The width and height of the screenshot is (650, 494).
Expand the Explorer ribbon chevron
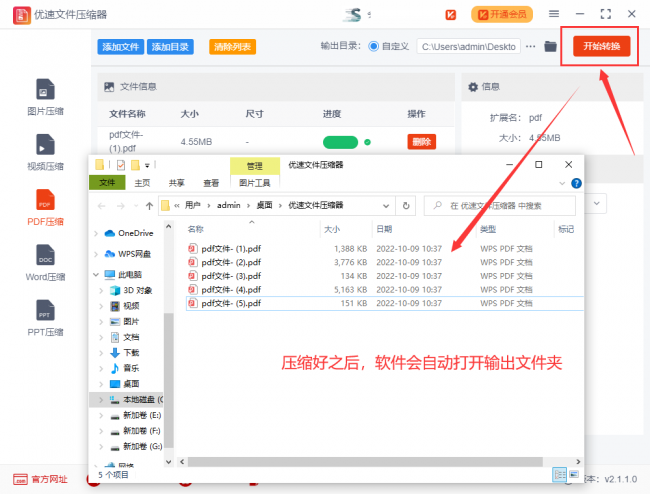562,183
